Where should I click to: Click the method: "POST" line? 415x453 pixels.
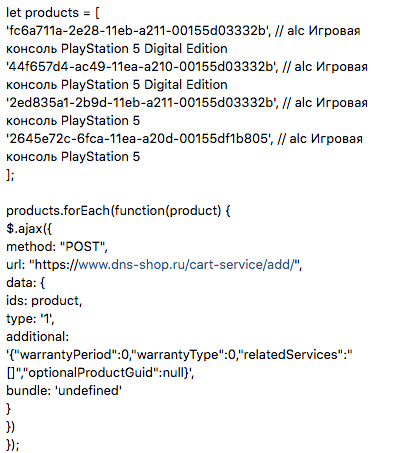click(57, 247)
